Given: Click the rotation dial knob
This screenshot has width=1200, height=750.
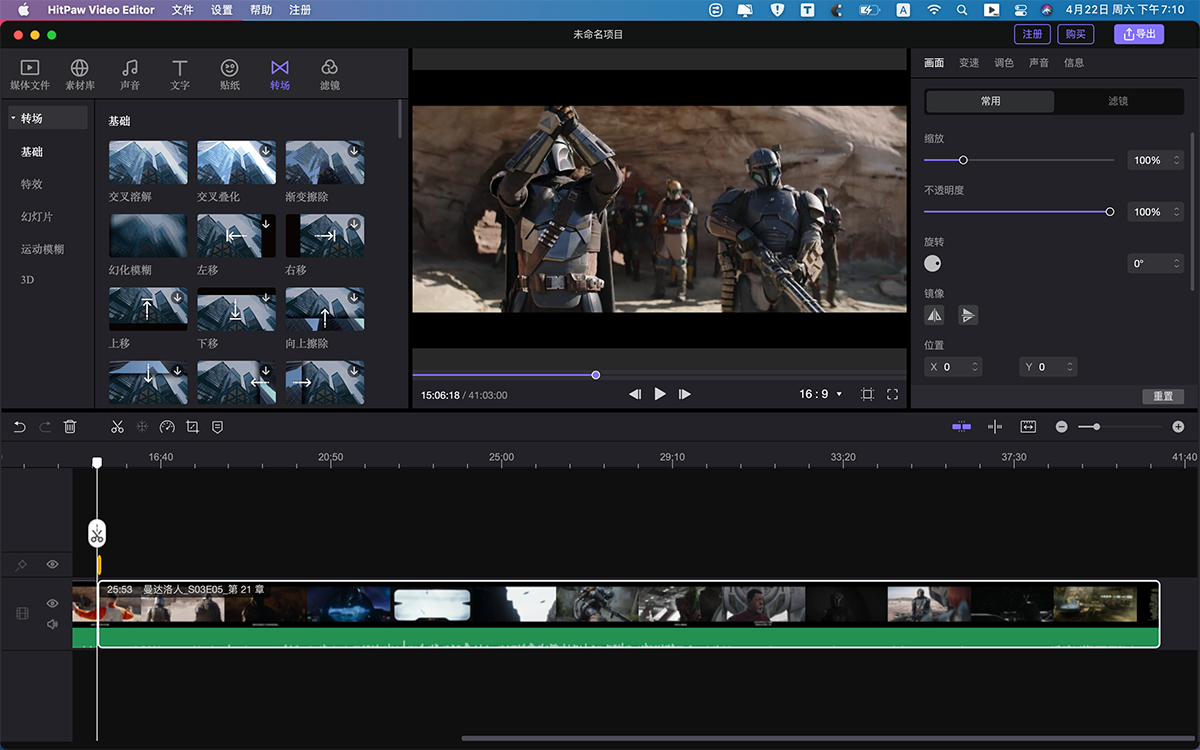Looking at the screenshot, I should [x=932, y=264].
